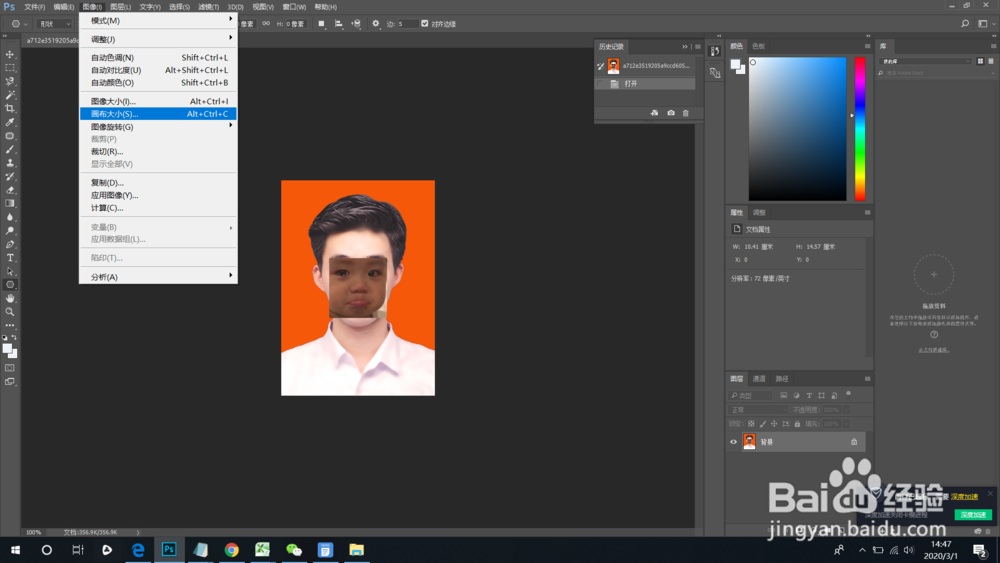Select the Move tool in the toolbar

[10, 54]
